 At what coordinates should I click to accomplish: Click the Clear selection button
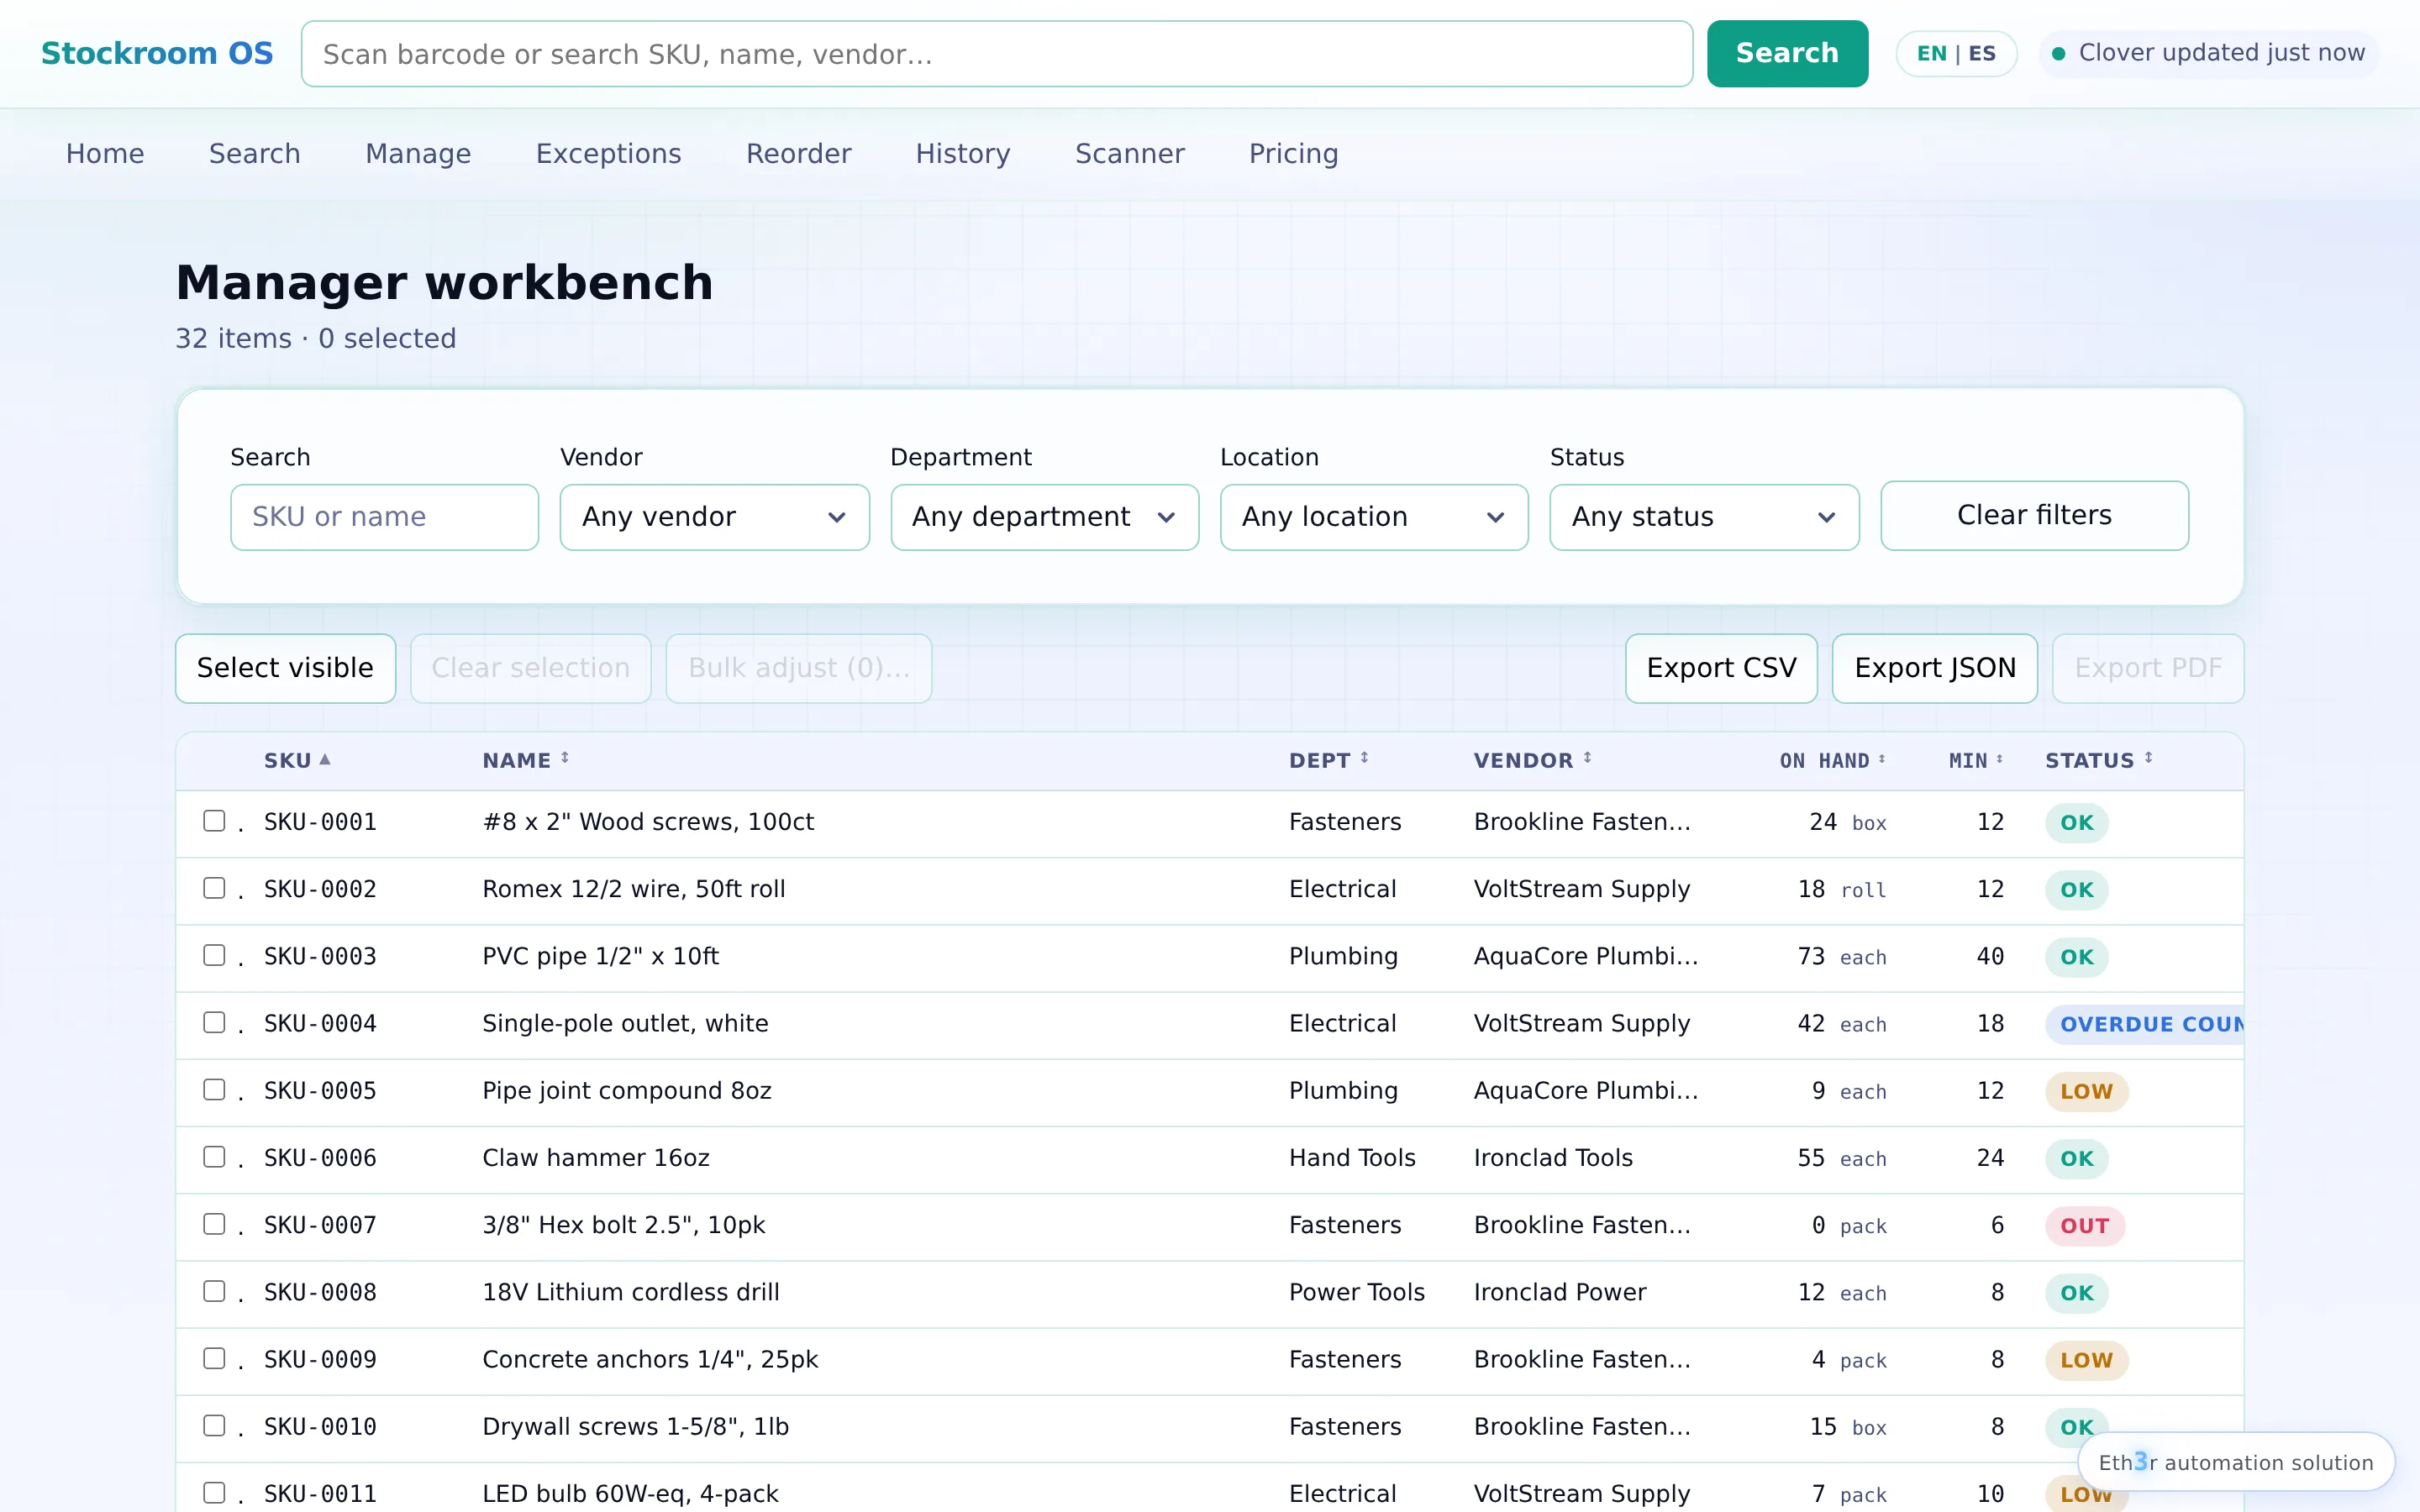[530, 668]
